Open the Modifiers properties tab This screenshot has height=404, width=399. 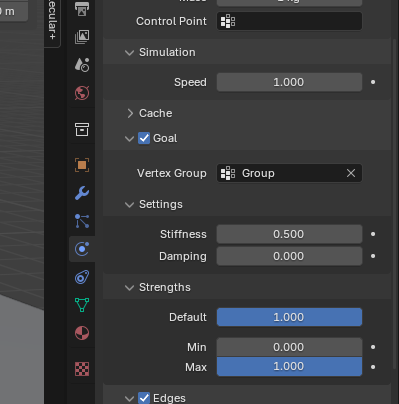(x=82, y=193)
